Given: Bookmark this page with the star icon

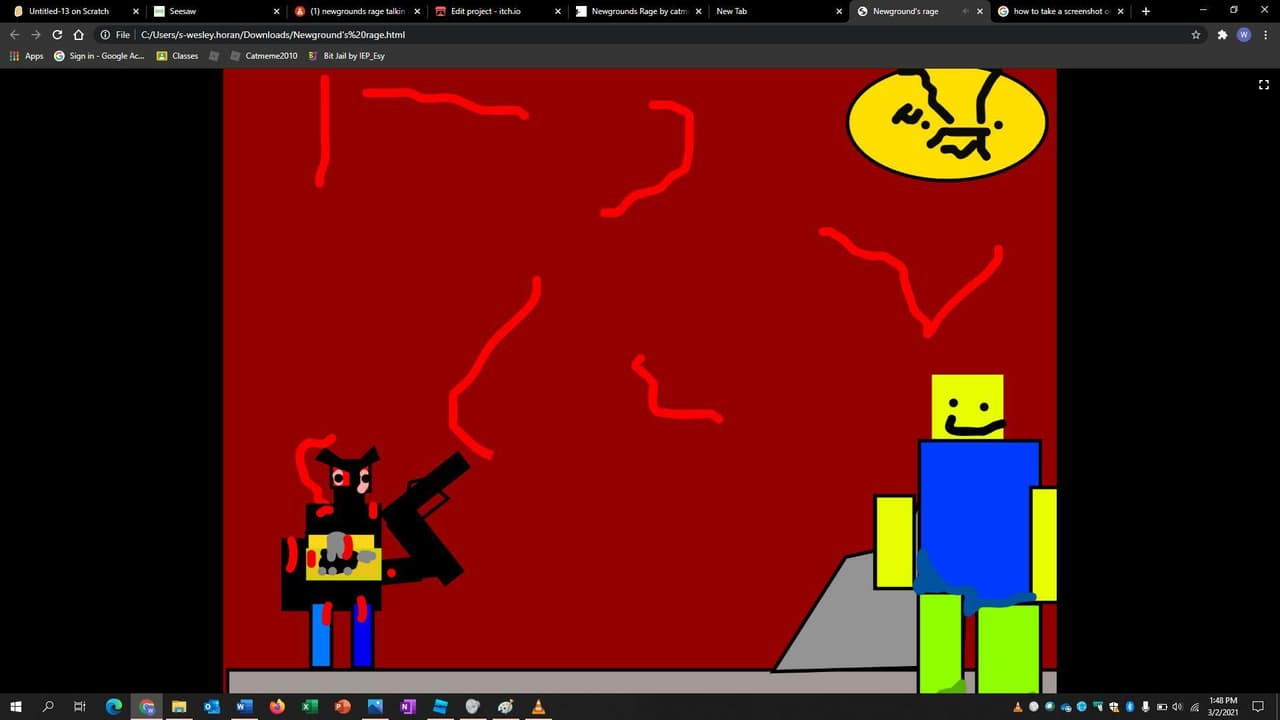Looking at the screenshot, I should [x=1196, y=34].
